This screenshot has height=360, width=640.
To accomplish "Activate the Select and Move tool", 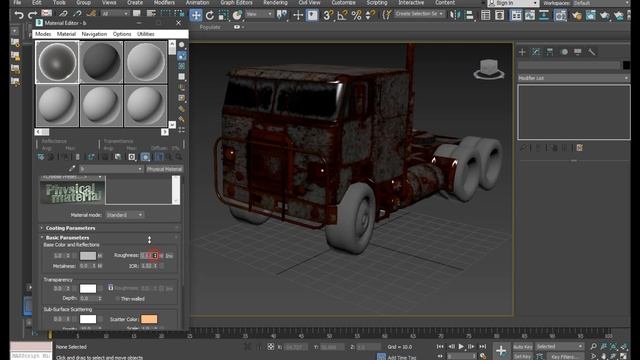I will pyautogui.click(x=196, y=15).
